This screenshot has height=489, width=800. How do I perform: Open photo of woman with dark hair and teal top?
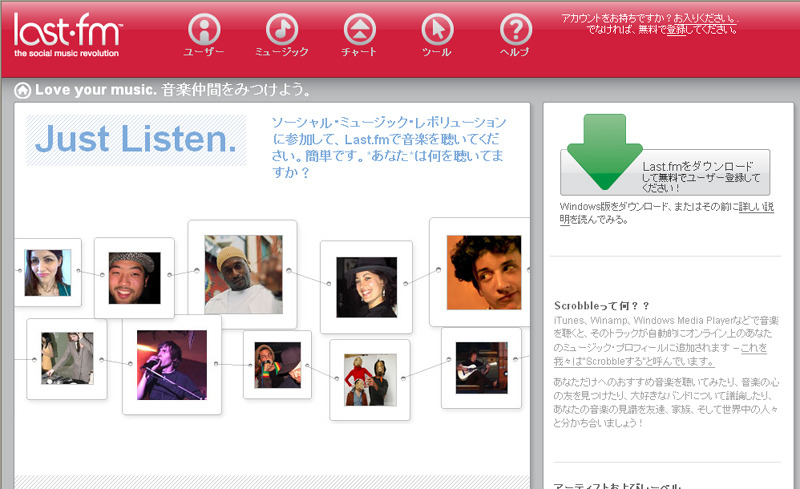(x=48, y=273)
